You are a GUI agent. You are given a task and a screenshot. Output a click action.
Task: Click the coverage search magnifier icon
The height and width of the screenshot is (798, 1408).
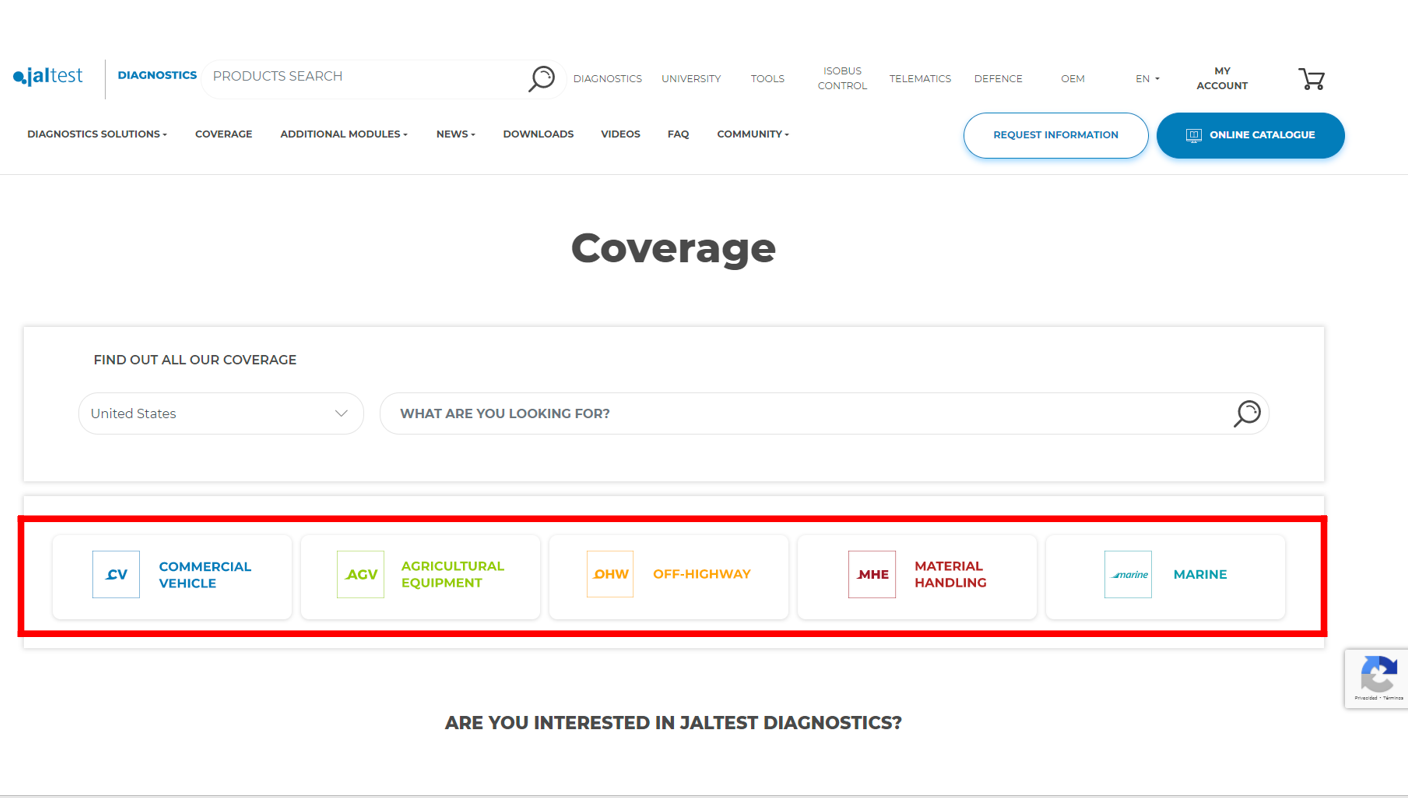click(1247, 413)
